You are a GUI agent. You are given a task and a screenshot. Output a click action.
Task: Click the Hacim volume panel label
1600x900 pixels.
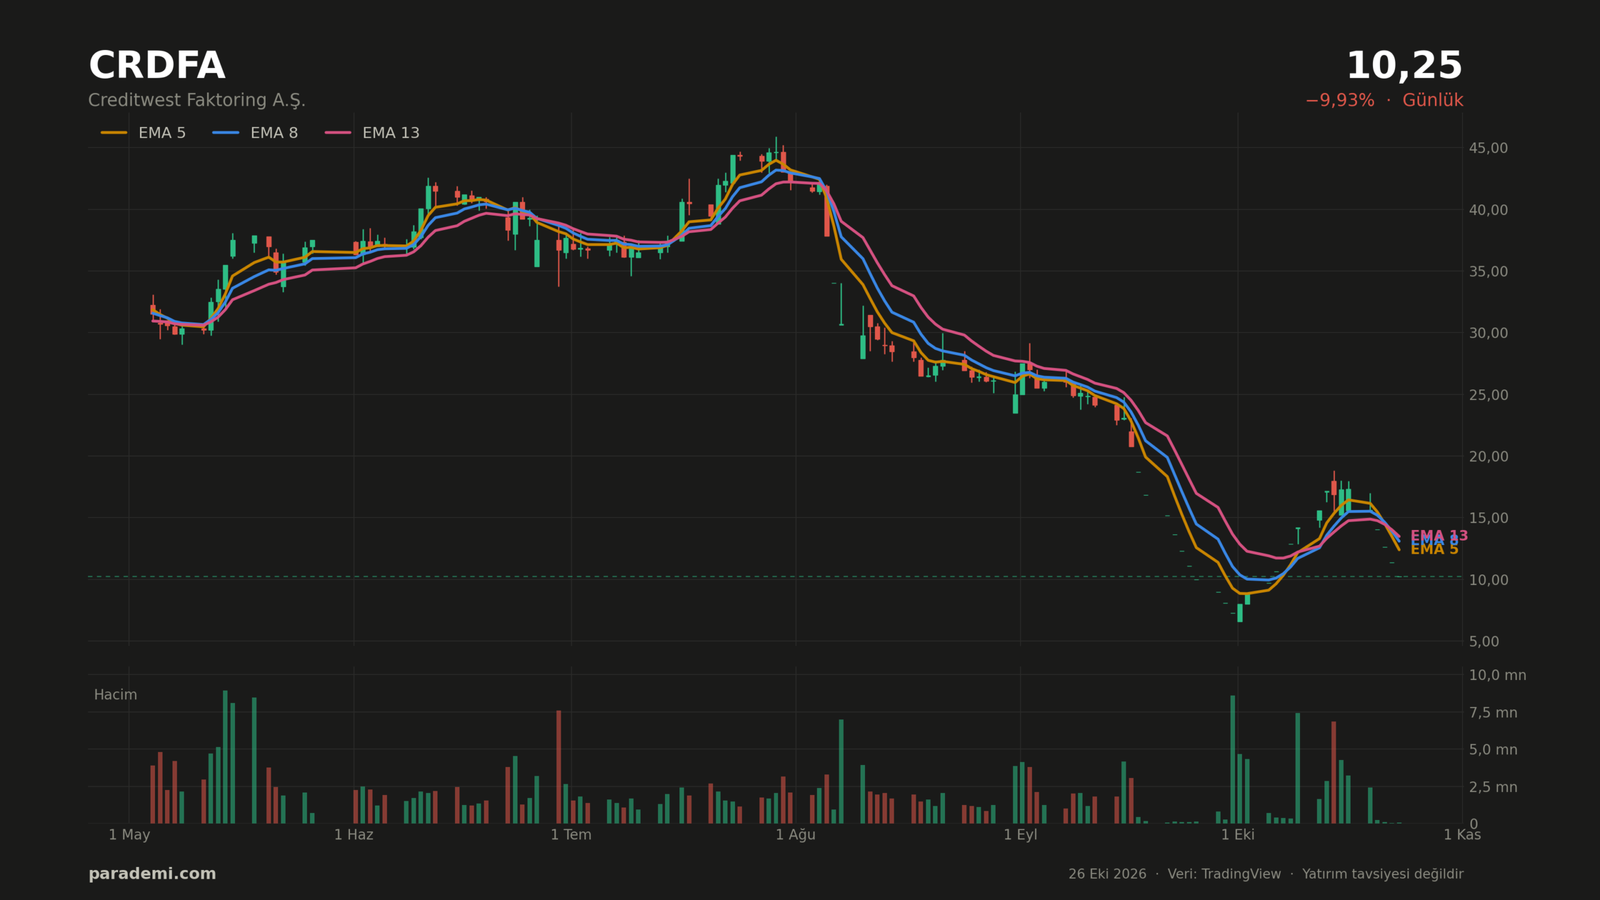click(x=116, y=695)
